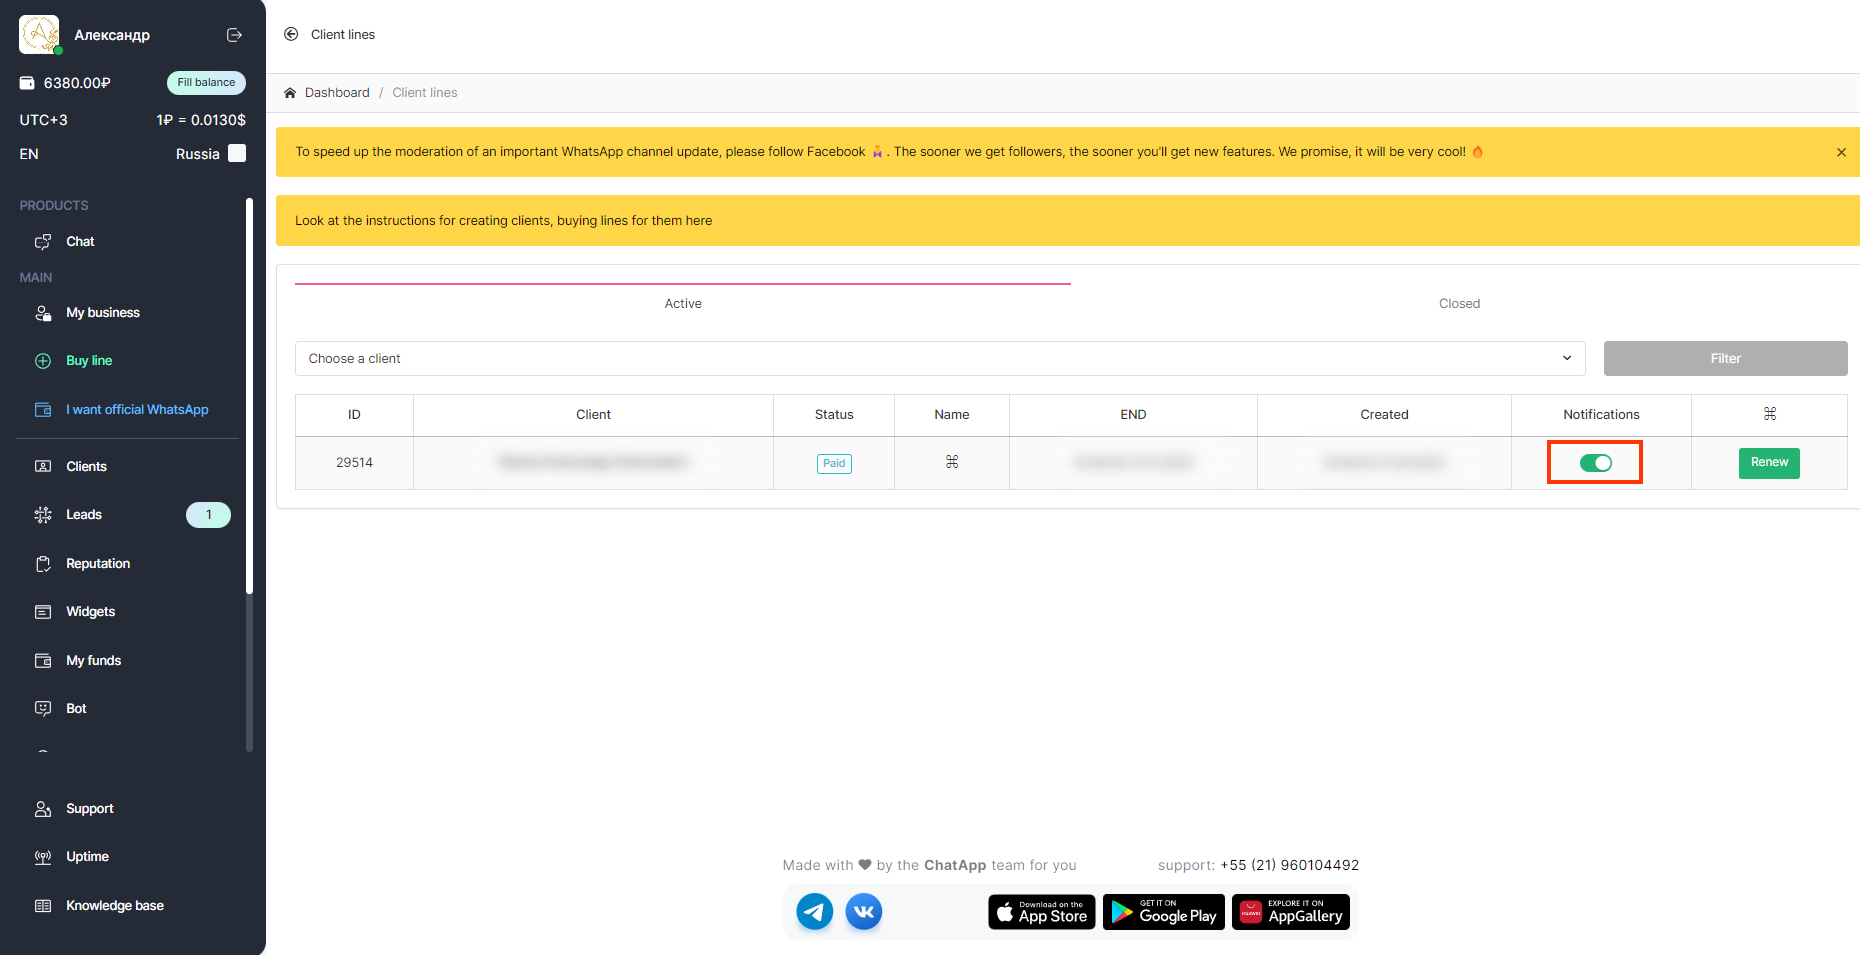The height and width of the screenshot is (955, 1860).
Task: Toggle the Russia language checkbox
Action: tap(237, 153)
